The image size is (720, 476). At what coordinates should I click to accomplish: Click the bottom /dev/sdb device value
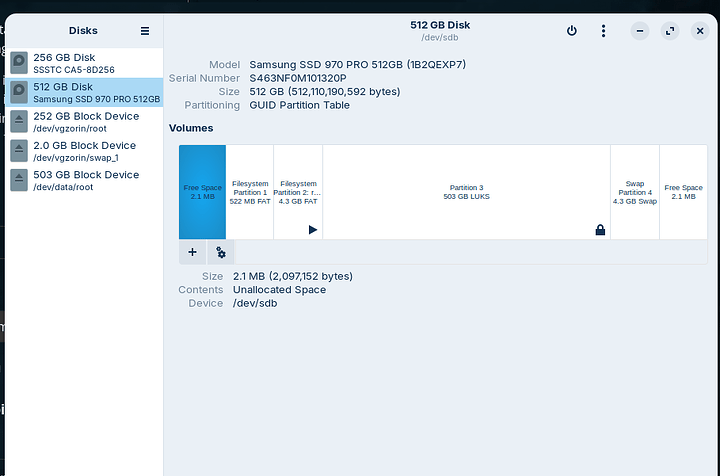pos(255,303)
